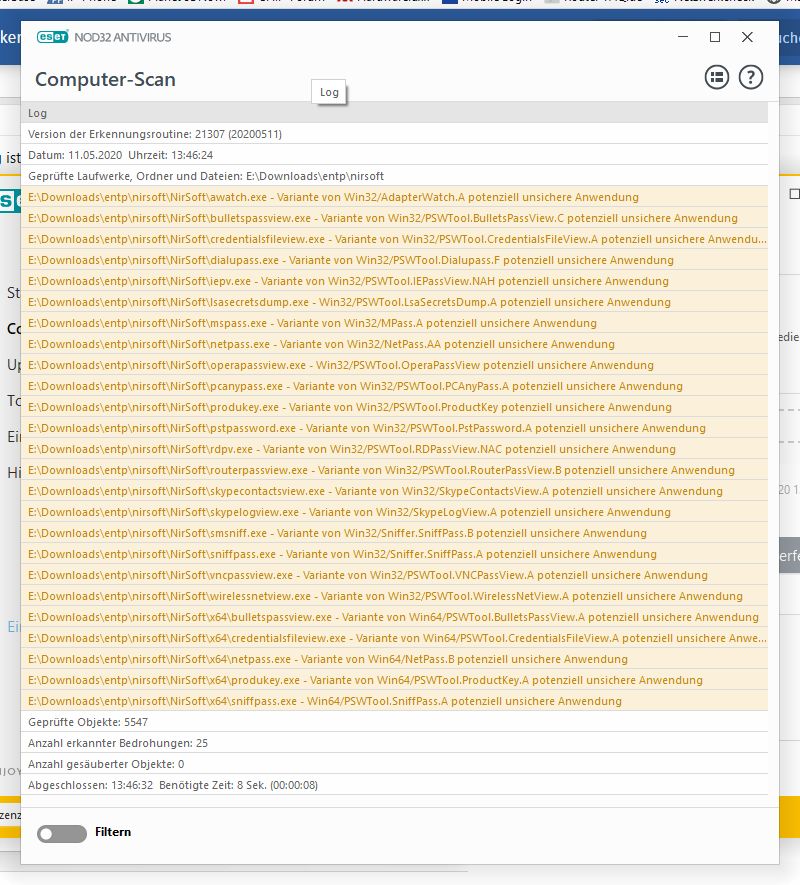The width and height of the screenshot is (800, 885).
Task: Select the pcanypass.exe detection row
Action: (x=394, y=386)
